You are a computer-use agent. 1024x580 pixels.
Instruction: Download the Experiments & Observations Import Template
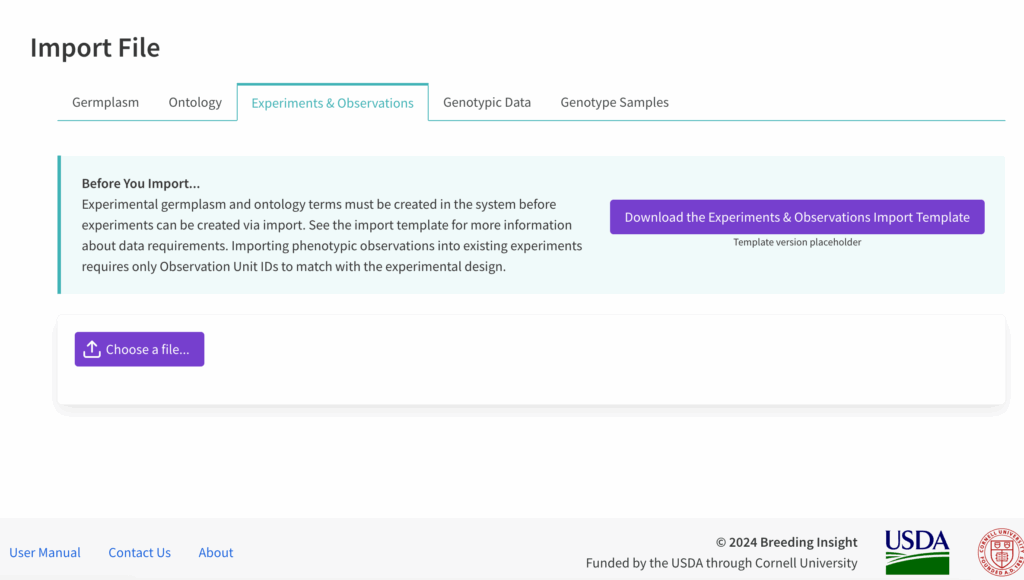coord(797,217)
